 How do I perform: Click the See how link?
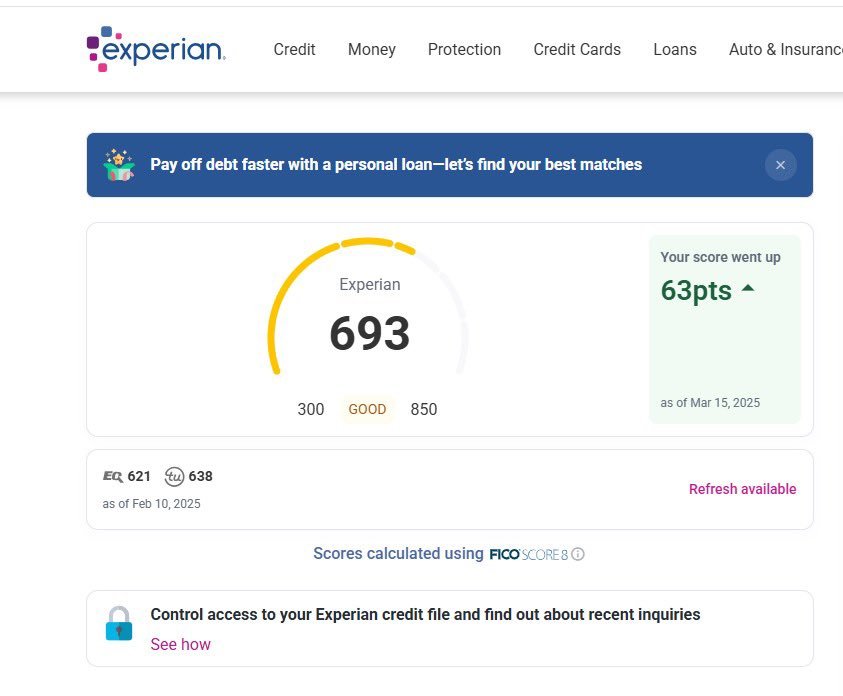180,644
